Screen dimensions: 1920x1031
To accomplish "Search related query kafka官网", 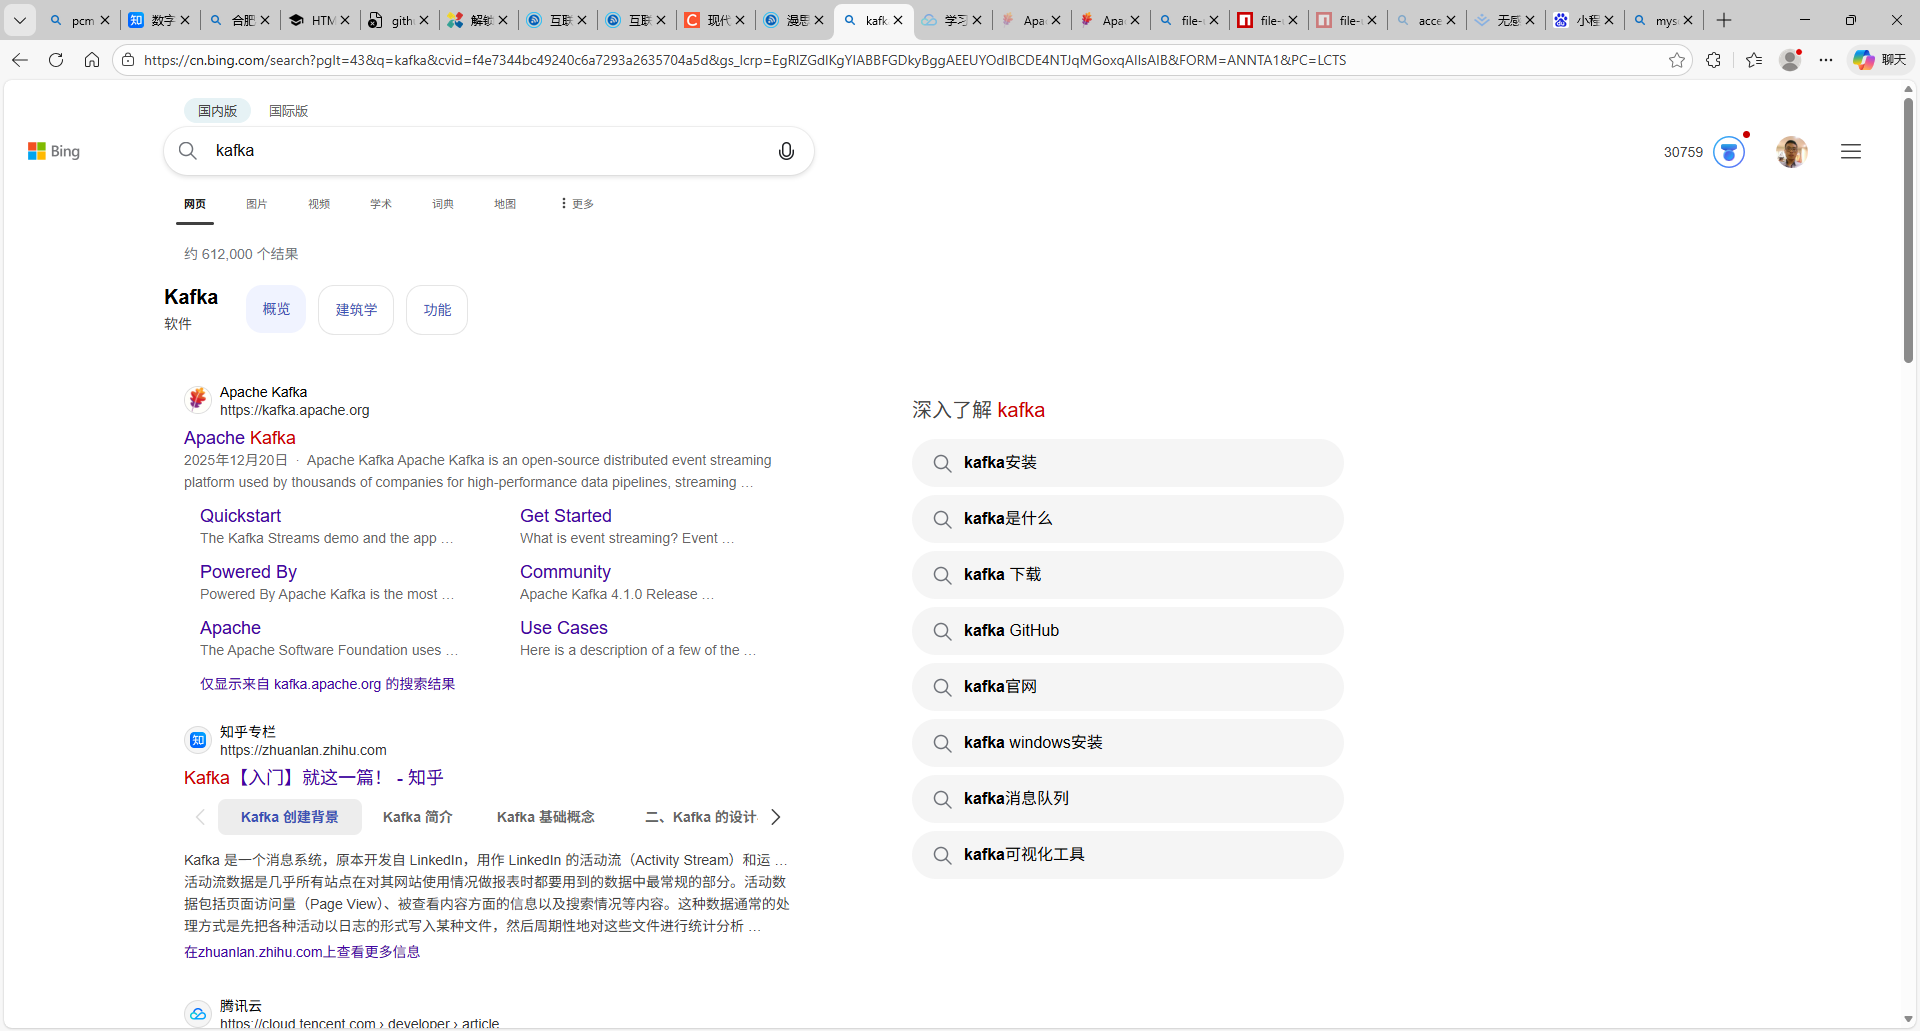I will (1127, 687).
